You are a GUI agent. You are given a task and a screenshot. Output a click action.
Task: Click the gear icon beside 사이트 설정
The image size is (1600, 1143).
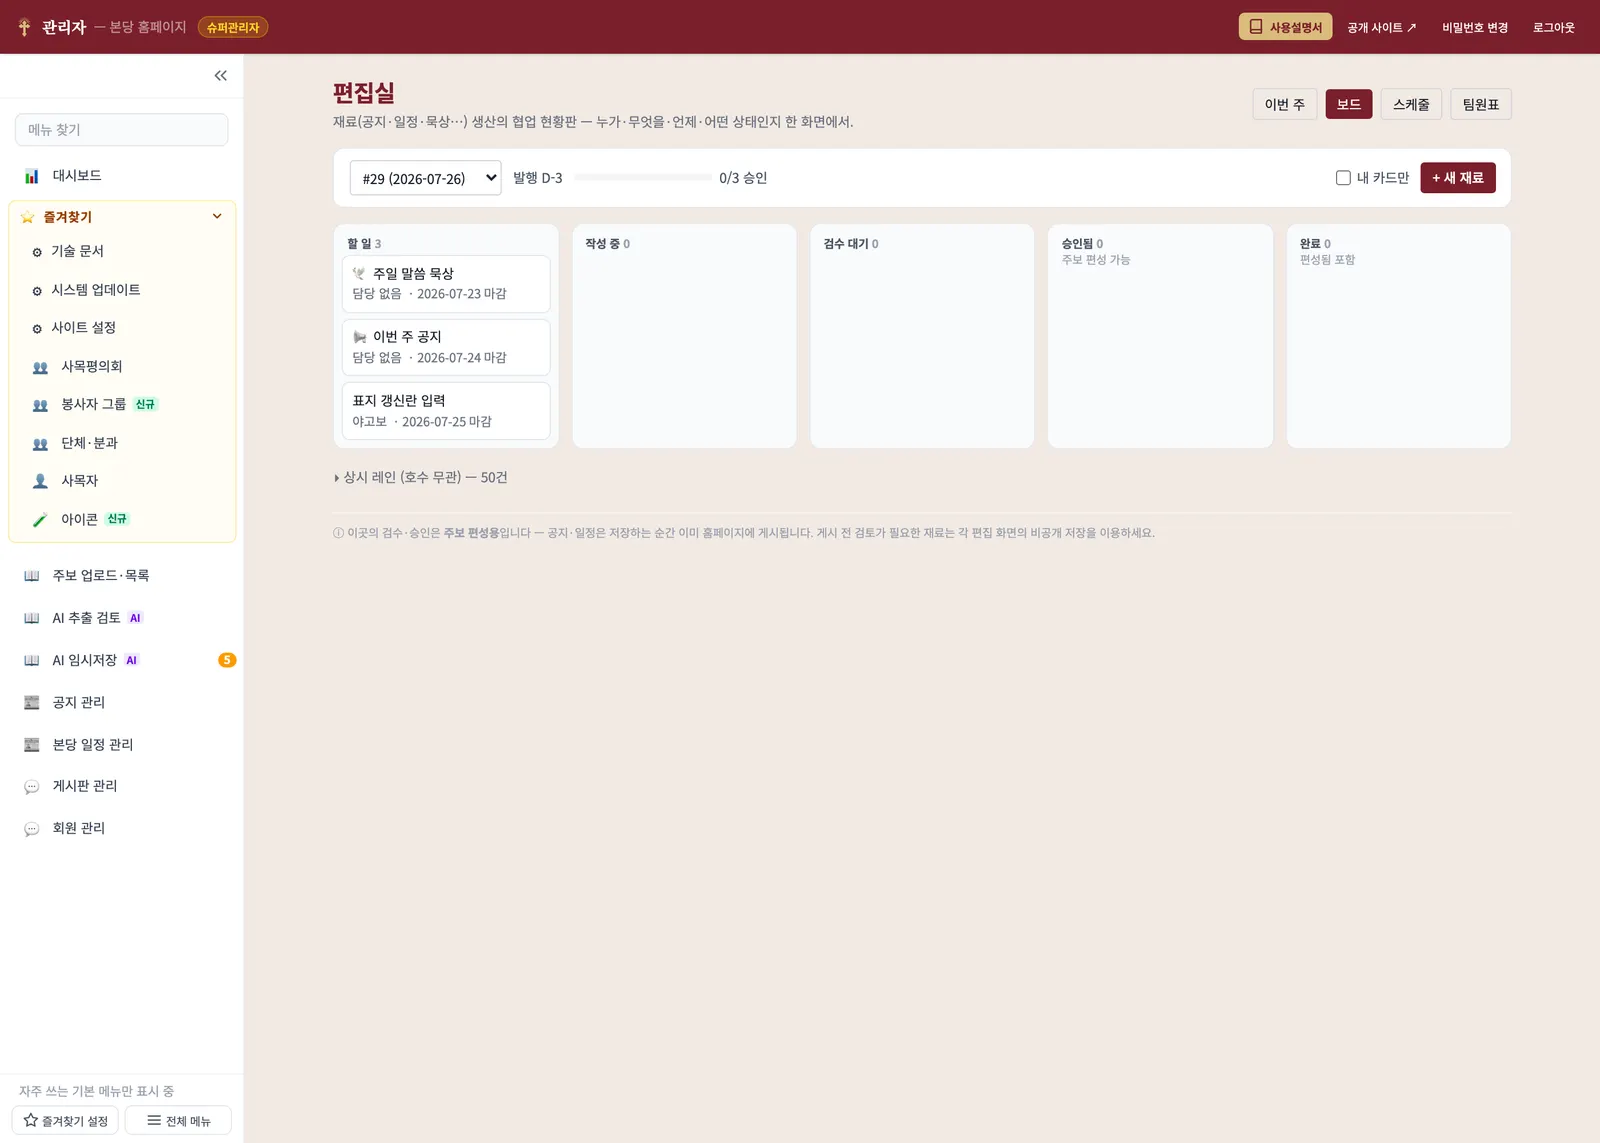pos(37,329)
